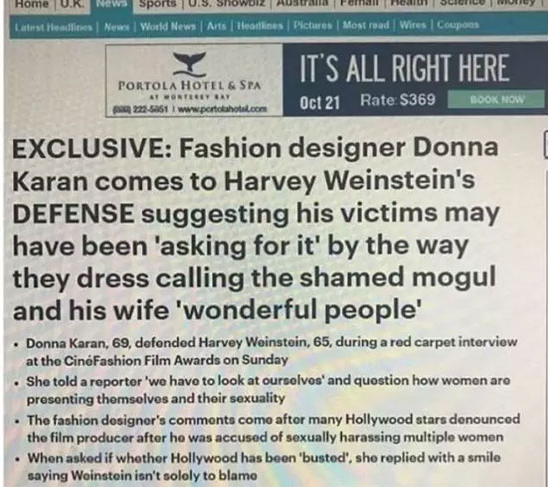Screen dimensions: 548x487
Task: Click the Coupons submenu link
Action: [x=458, y=25]
